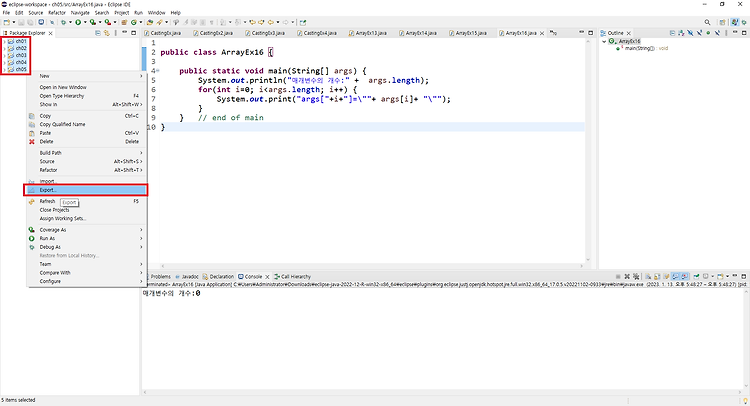The width and height of the screenshot is (750, 406).
Task: Close the ArrayEx16.java editor tab
Action: (542, 33)
